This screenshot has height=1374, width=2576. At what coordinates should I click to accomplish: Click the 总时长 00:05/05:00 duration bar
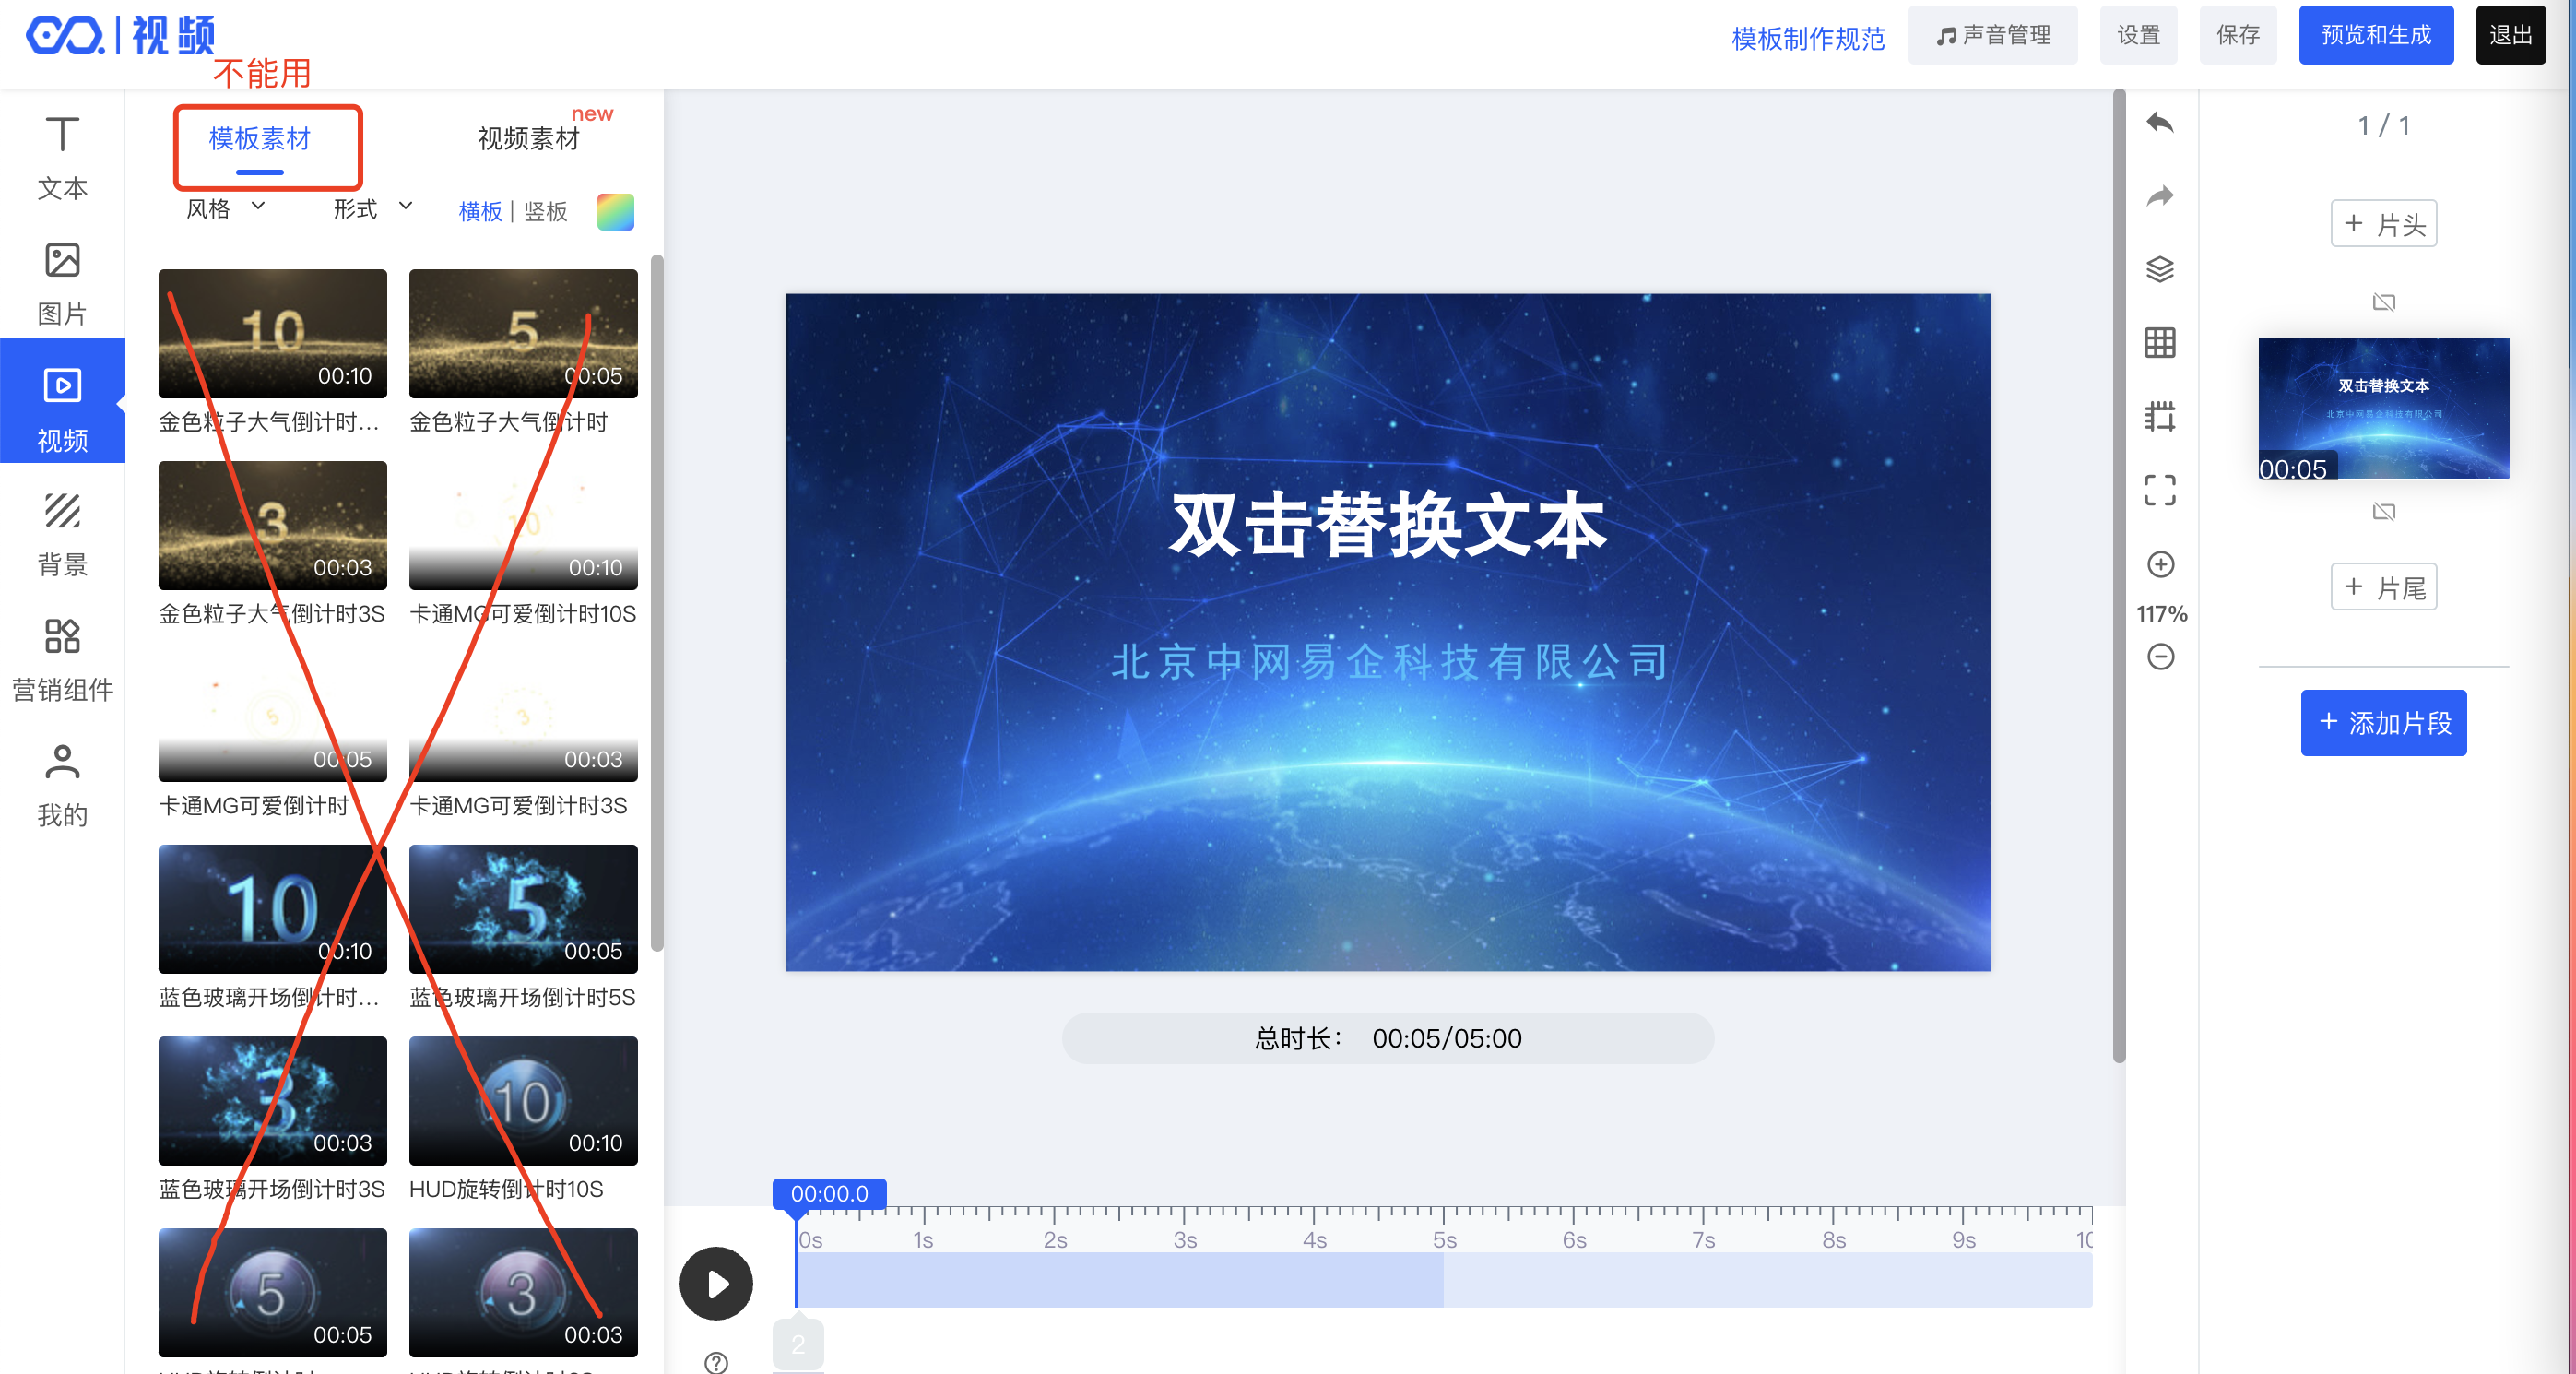tap(1388, 1038)
